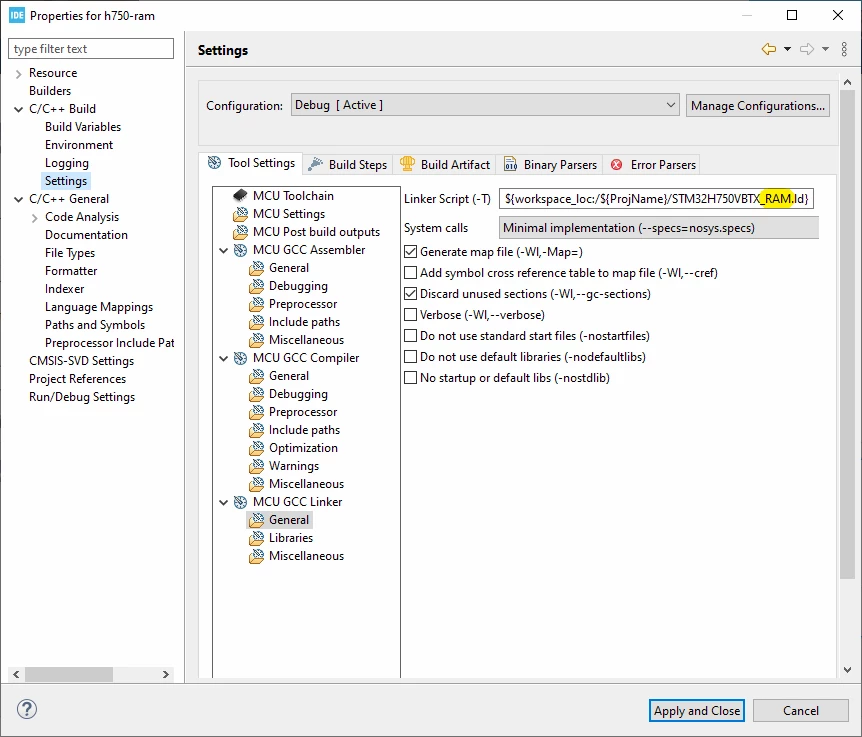Switch to the Error Parsers tab
This screenshot has width=862, height=737.
pos(652,164)
